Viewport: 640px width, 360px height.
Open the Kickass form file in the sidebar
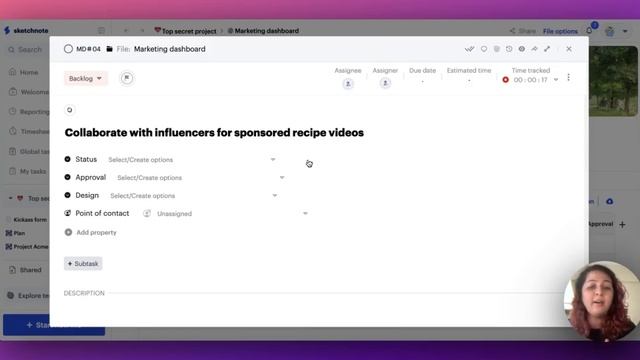pos(27,220)
